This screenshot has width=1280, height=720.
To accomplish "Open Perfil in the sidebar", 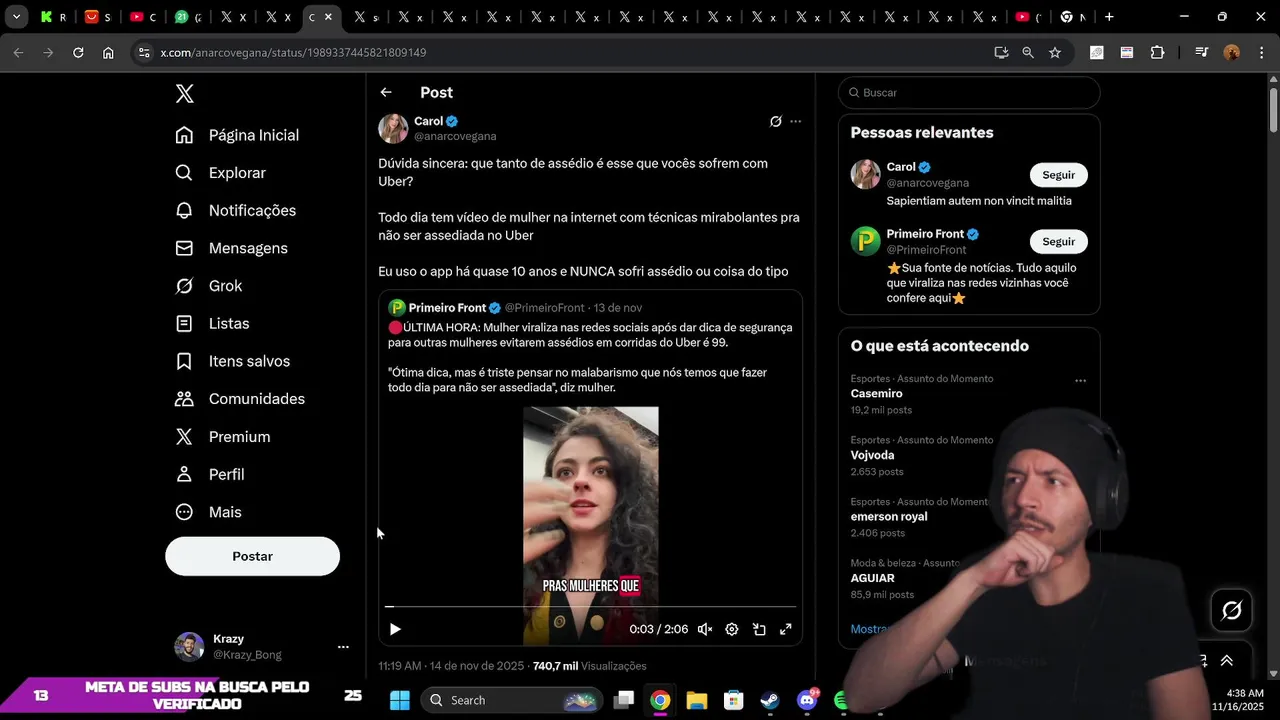I will 210,474.
